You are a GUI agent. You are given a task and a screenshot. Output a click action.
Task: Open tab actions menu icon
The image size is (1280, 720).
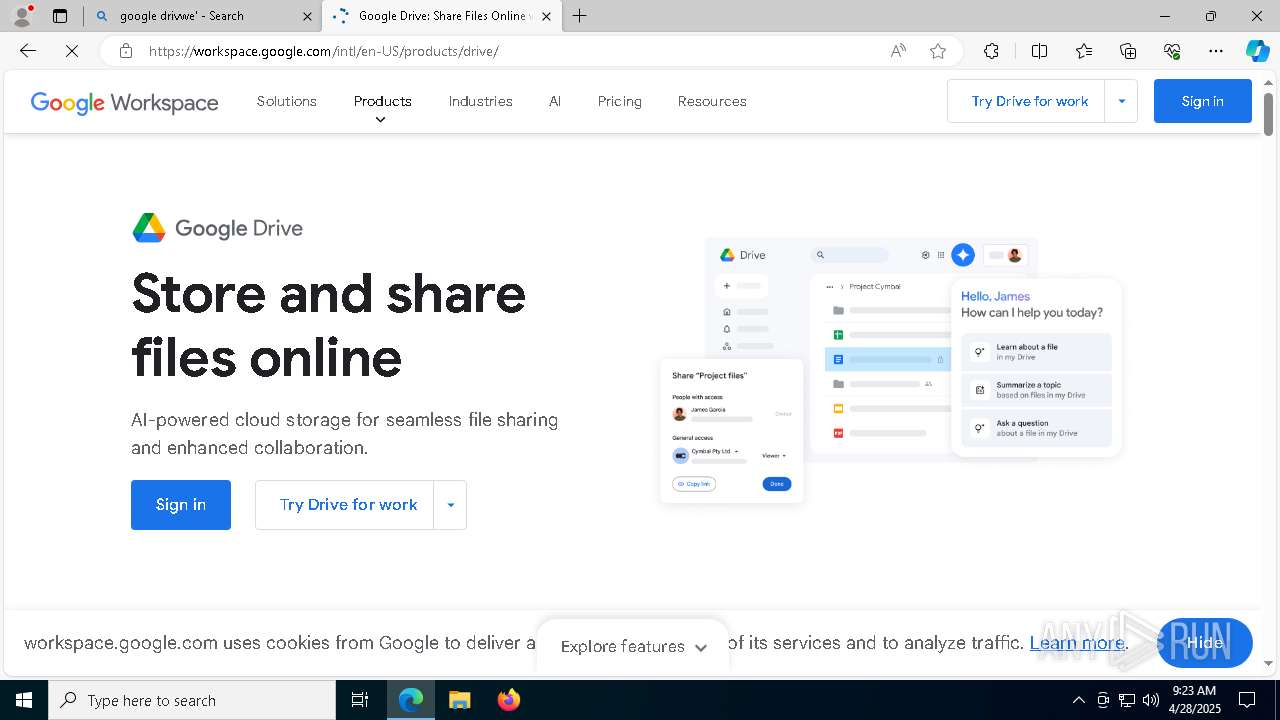point(60,16)
